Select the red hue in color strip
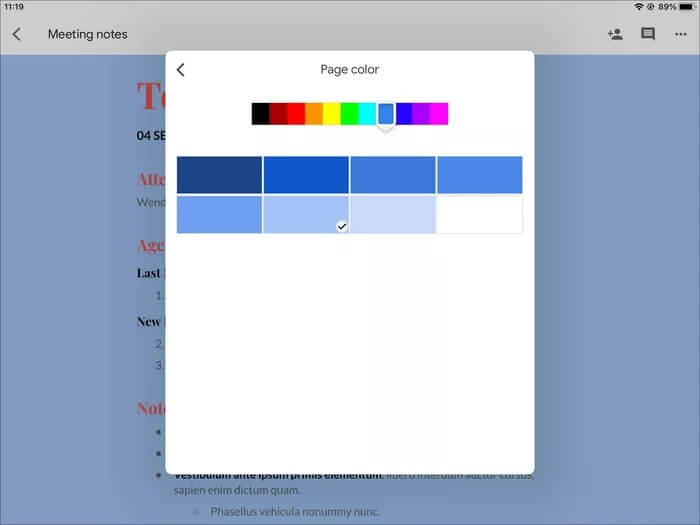The image size is (700, 525). (x=296, y=114)
